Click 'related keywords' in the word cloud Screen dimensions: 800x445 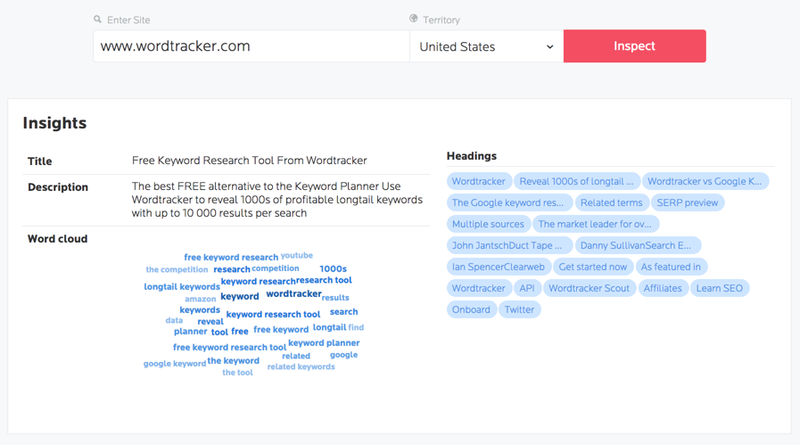click(x=301, y=367)
